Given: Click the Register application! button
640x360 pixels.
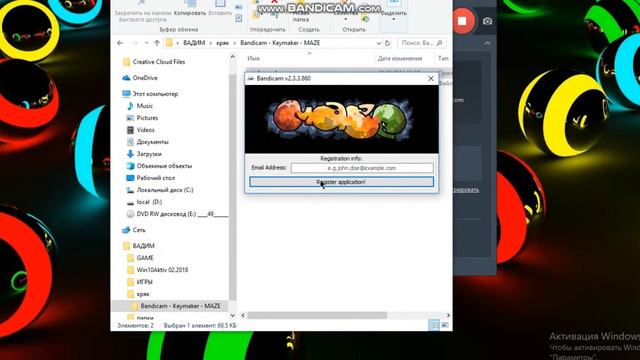Looking at the screenshot, I should (x=341, y=182).
